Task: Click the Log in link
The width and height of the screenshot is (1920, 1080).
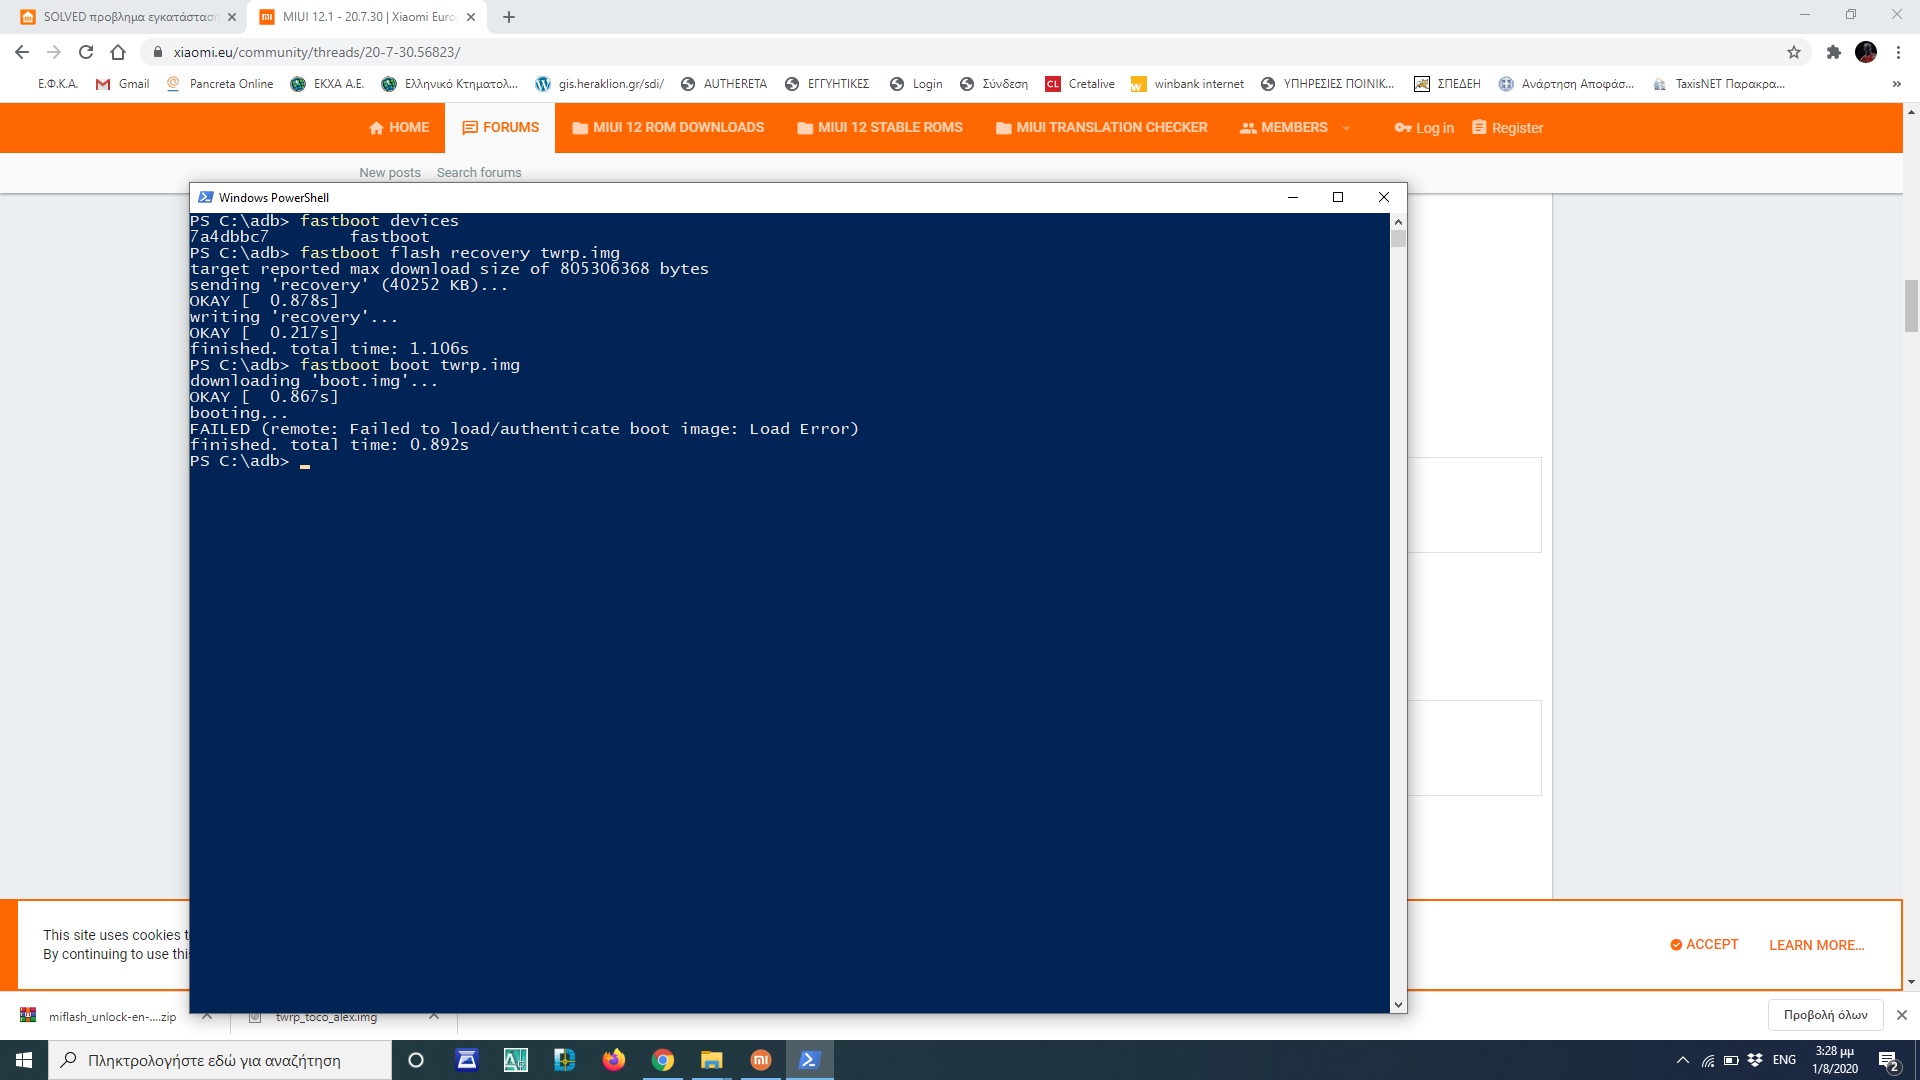Action: 1424,128
